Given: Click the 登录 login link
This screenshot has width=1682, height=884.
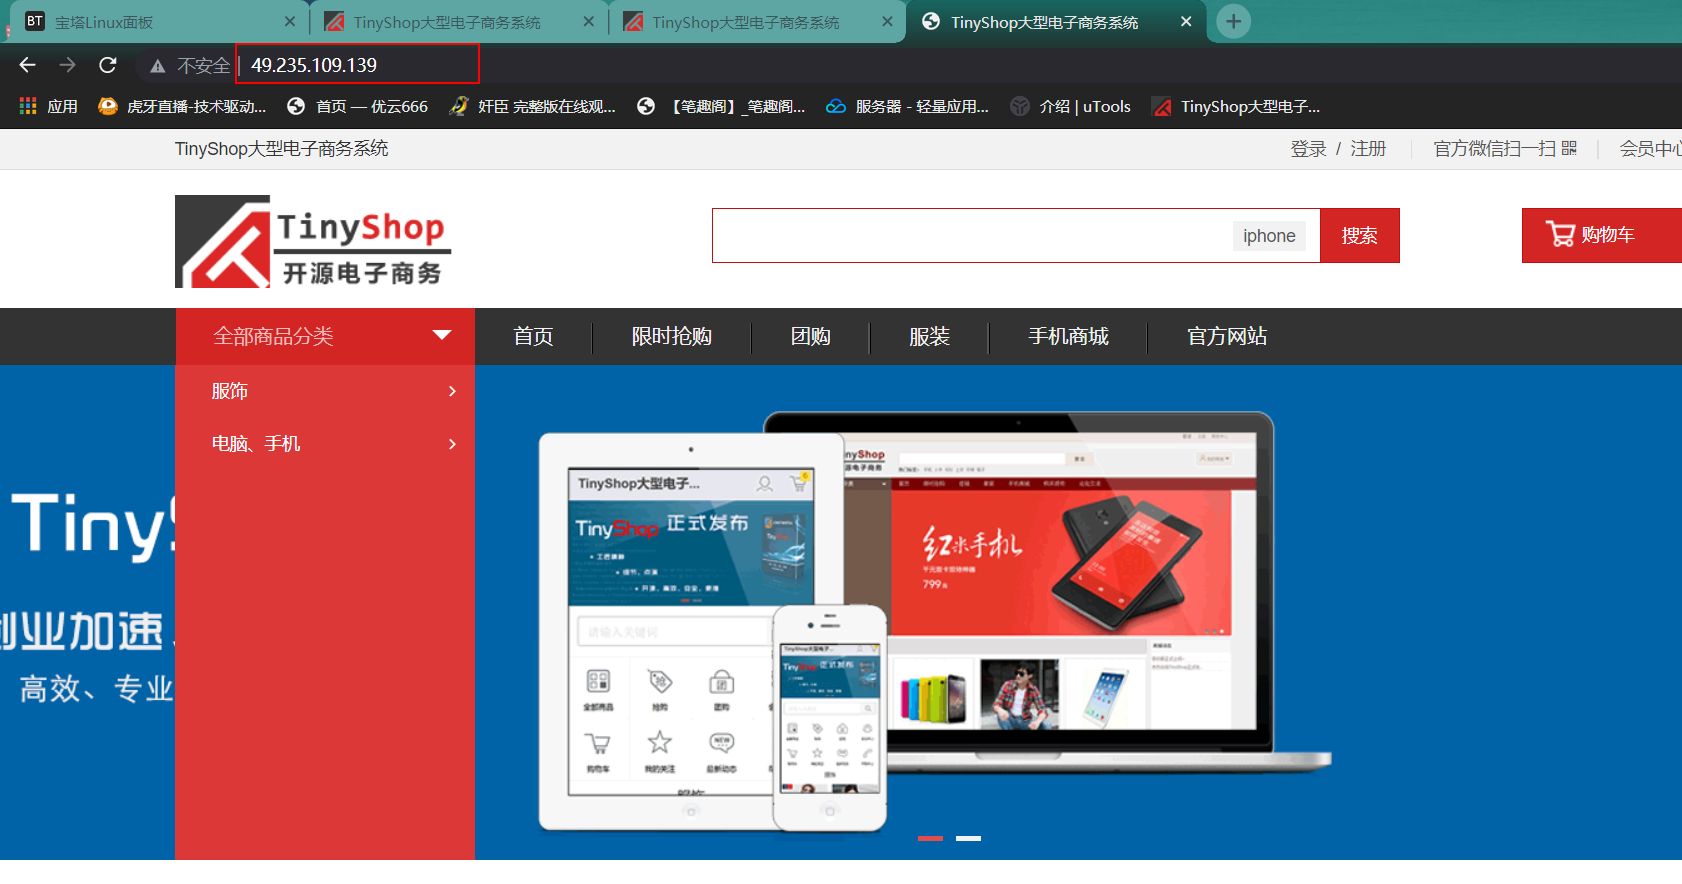Looking at the screenshot, I should click(x=1308, y=149).
